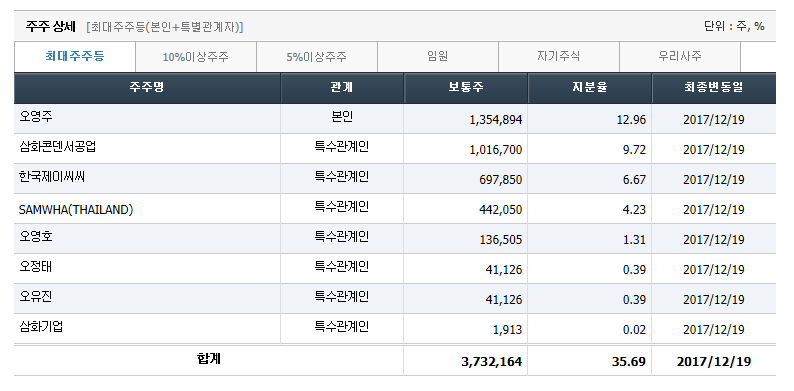Click the 단위 : 주, % unit label
The width and height of the screenshot is (794, 391).
[x=734, y=26]
